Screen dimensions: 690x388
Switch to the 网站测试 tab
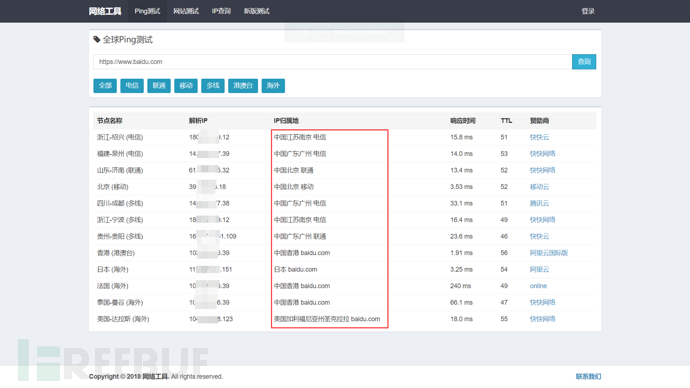186,11
